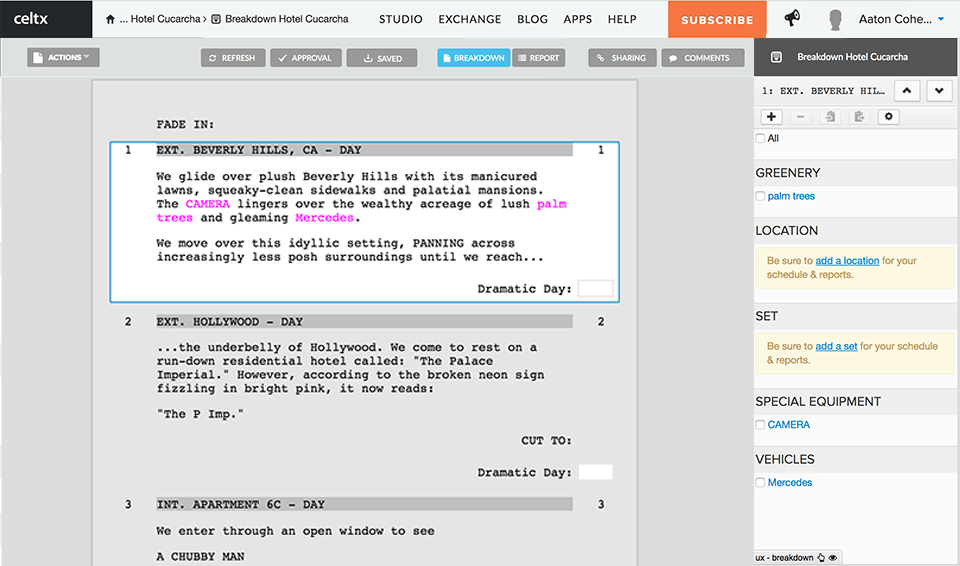Open Aaton Cohe... account dropdown
Screen dimensions: 960x566
click(x=901, y=19)
